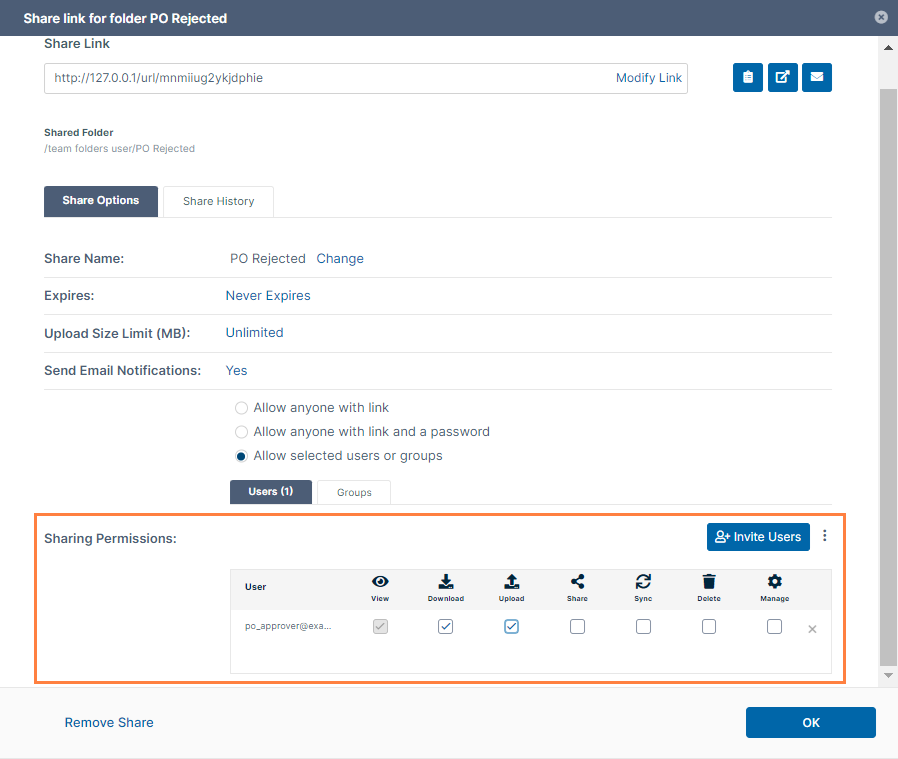Open share link in new window icon

coord(783,77)
